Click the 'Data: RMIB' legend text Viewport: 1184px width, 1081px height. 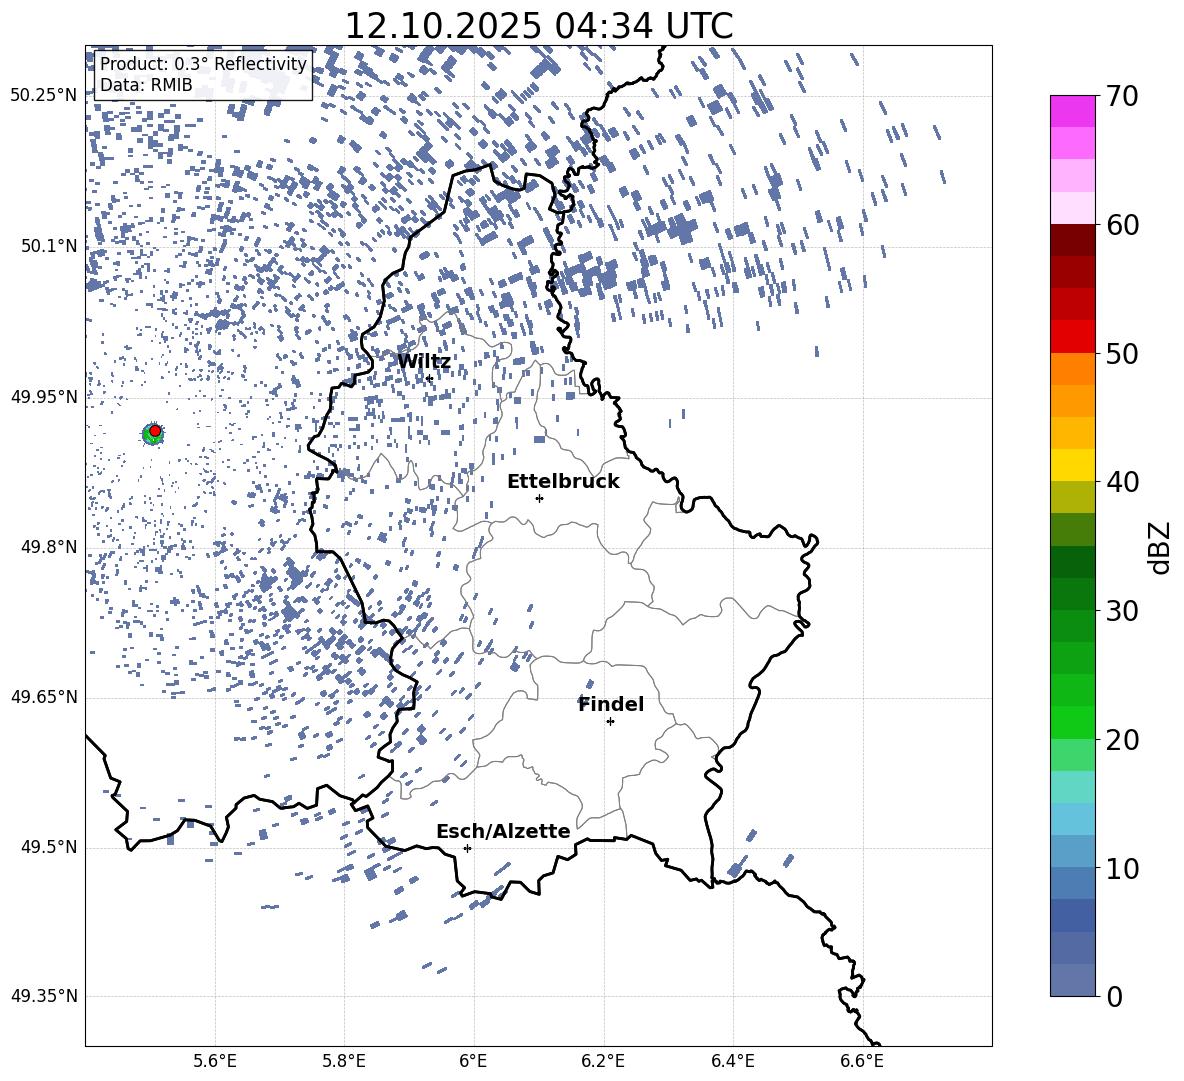click(x=146, y=85)
